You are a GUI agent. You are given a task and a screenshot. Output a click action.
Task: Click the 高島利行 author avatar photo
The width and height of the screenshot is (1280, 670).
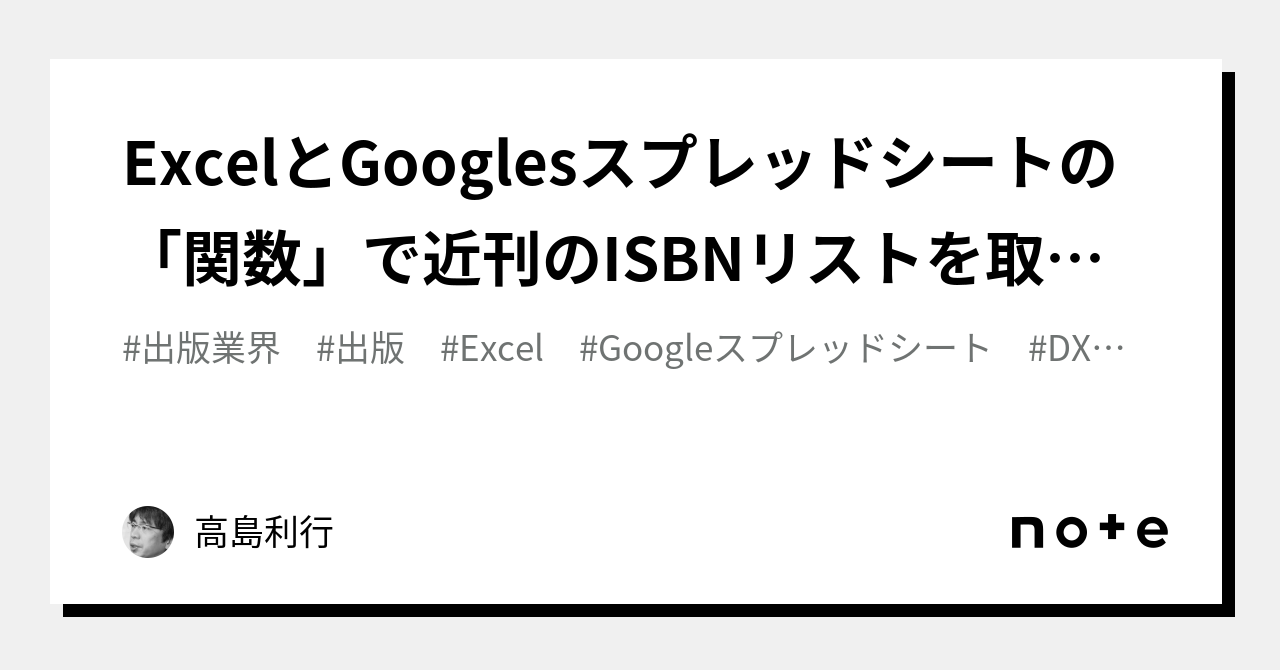point(148,532)
